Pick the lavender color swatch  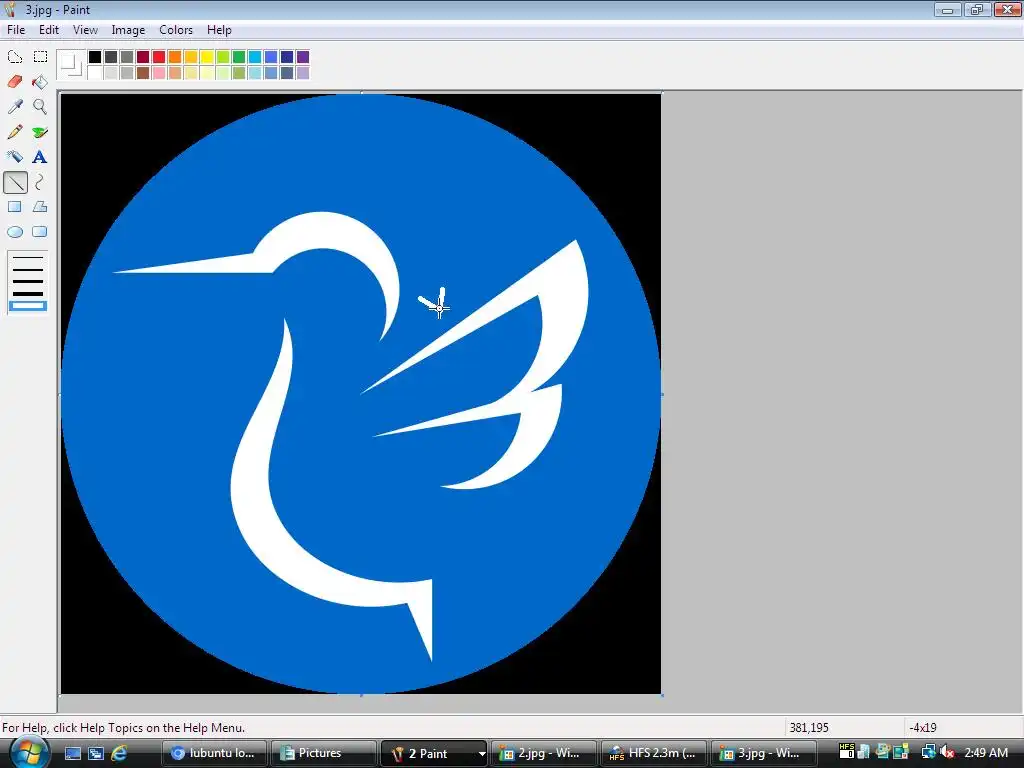tap(303, 72)
